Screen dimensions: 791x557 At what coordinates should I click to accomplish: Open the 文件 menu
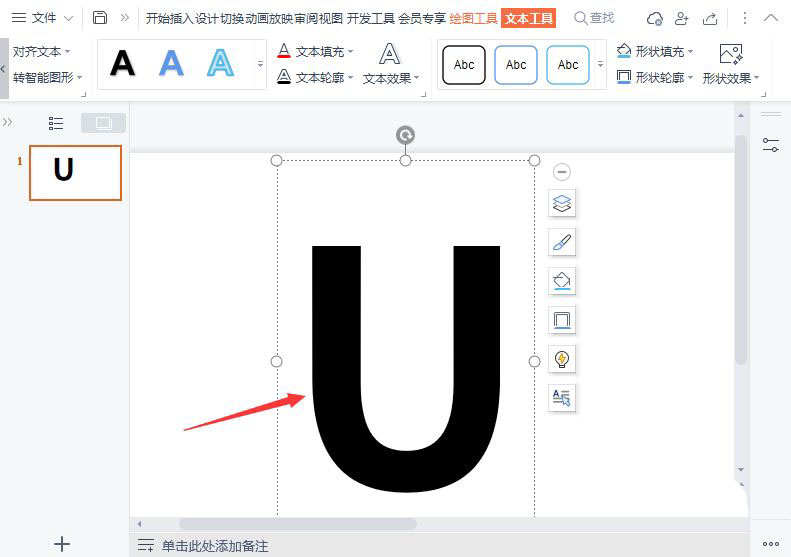coord(42,18)
